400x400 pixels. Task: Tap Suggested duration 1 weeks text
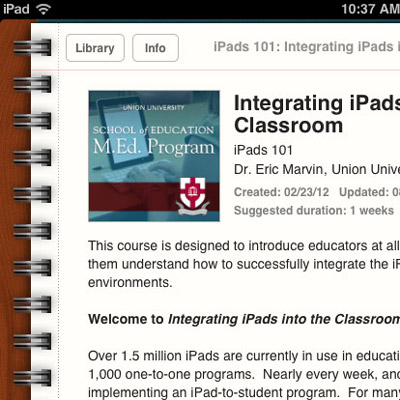click(314, 211)
